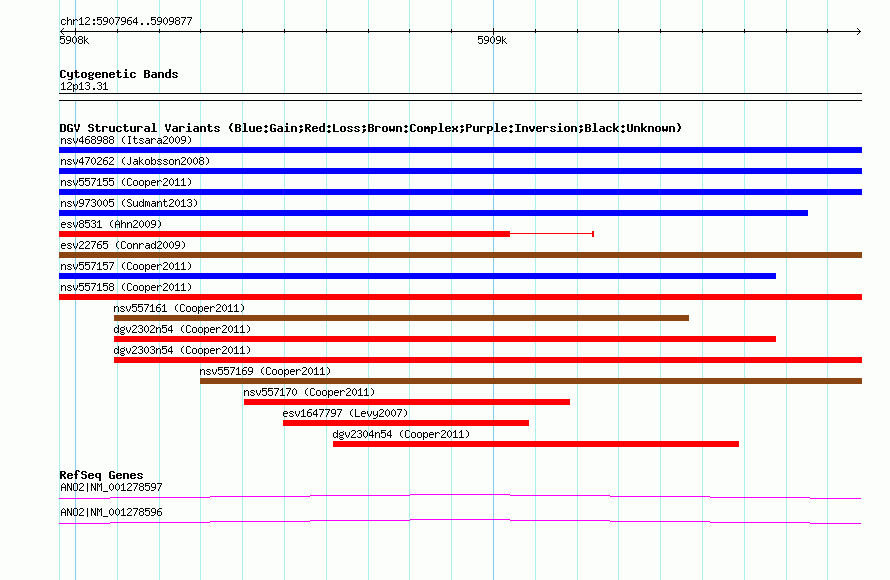Select the nsv557158 (Cooper2011) red bar

point(460,297)
